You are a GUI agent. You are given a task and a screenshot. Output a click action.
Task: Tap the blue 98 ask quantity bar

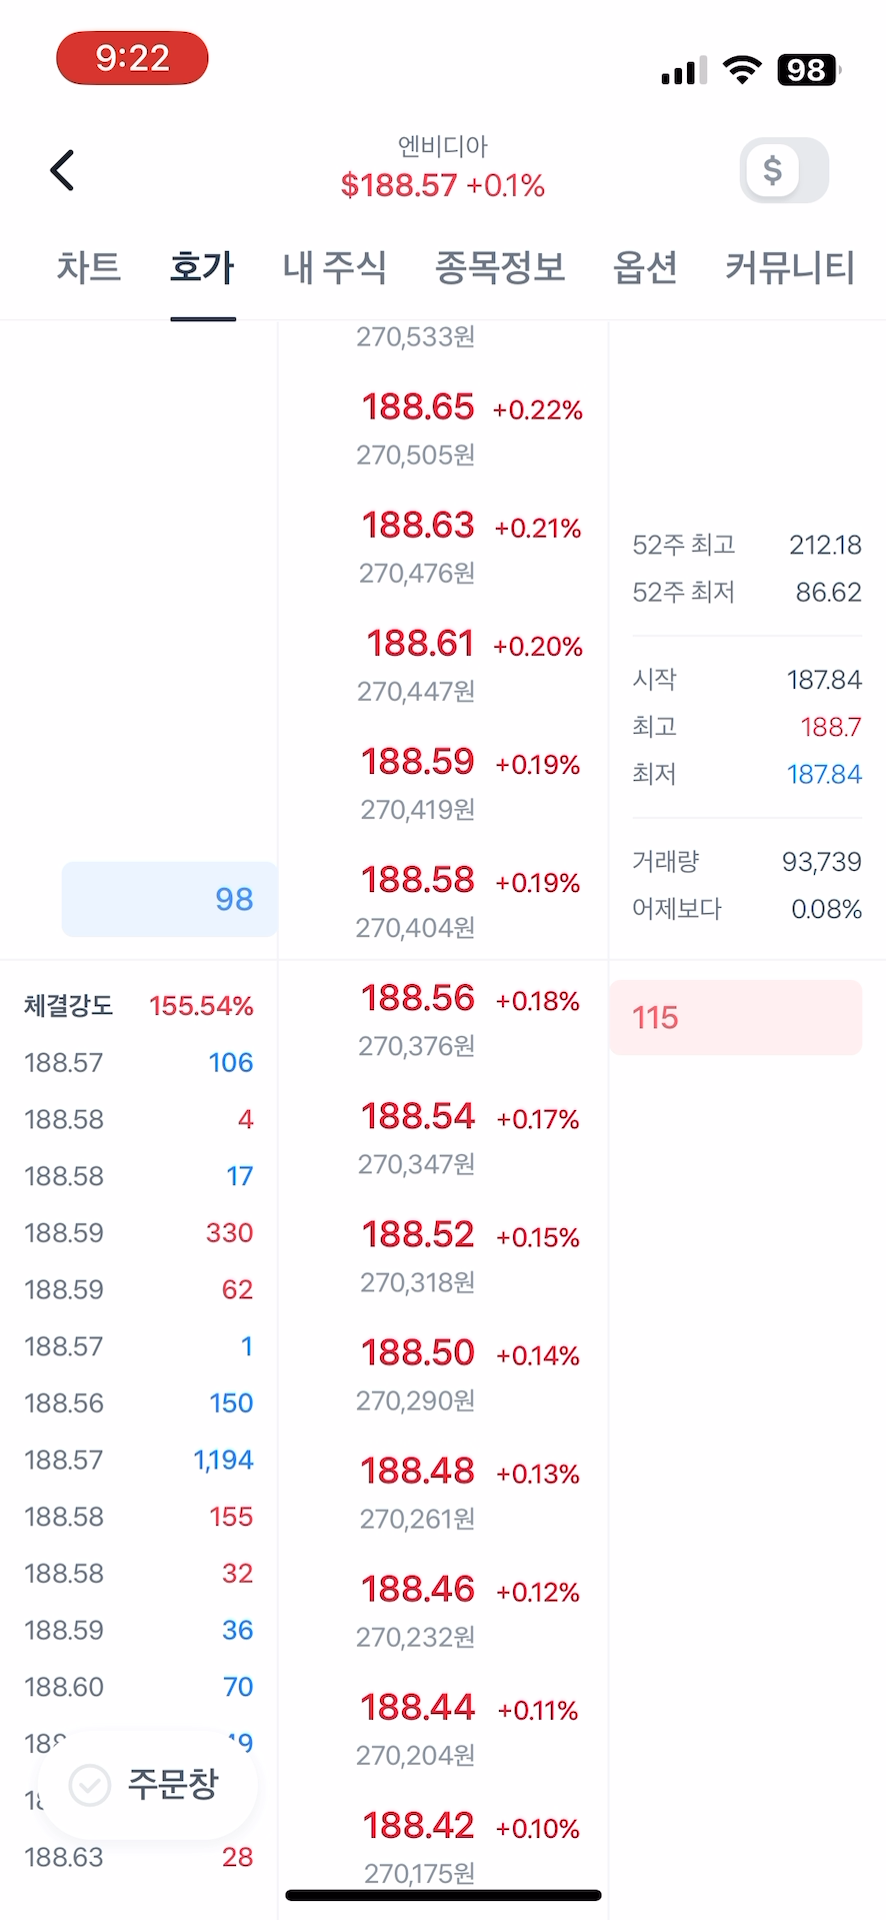click(170, 899)
